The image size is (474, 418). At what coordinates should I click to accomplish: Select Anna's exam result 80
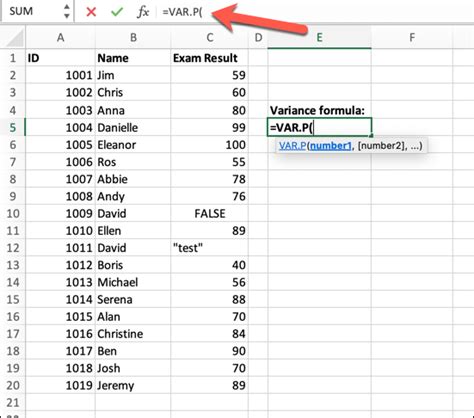tap(210, 110)
